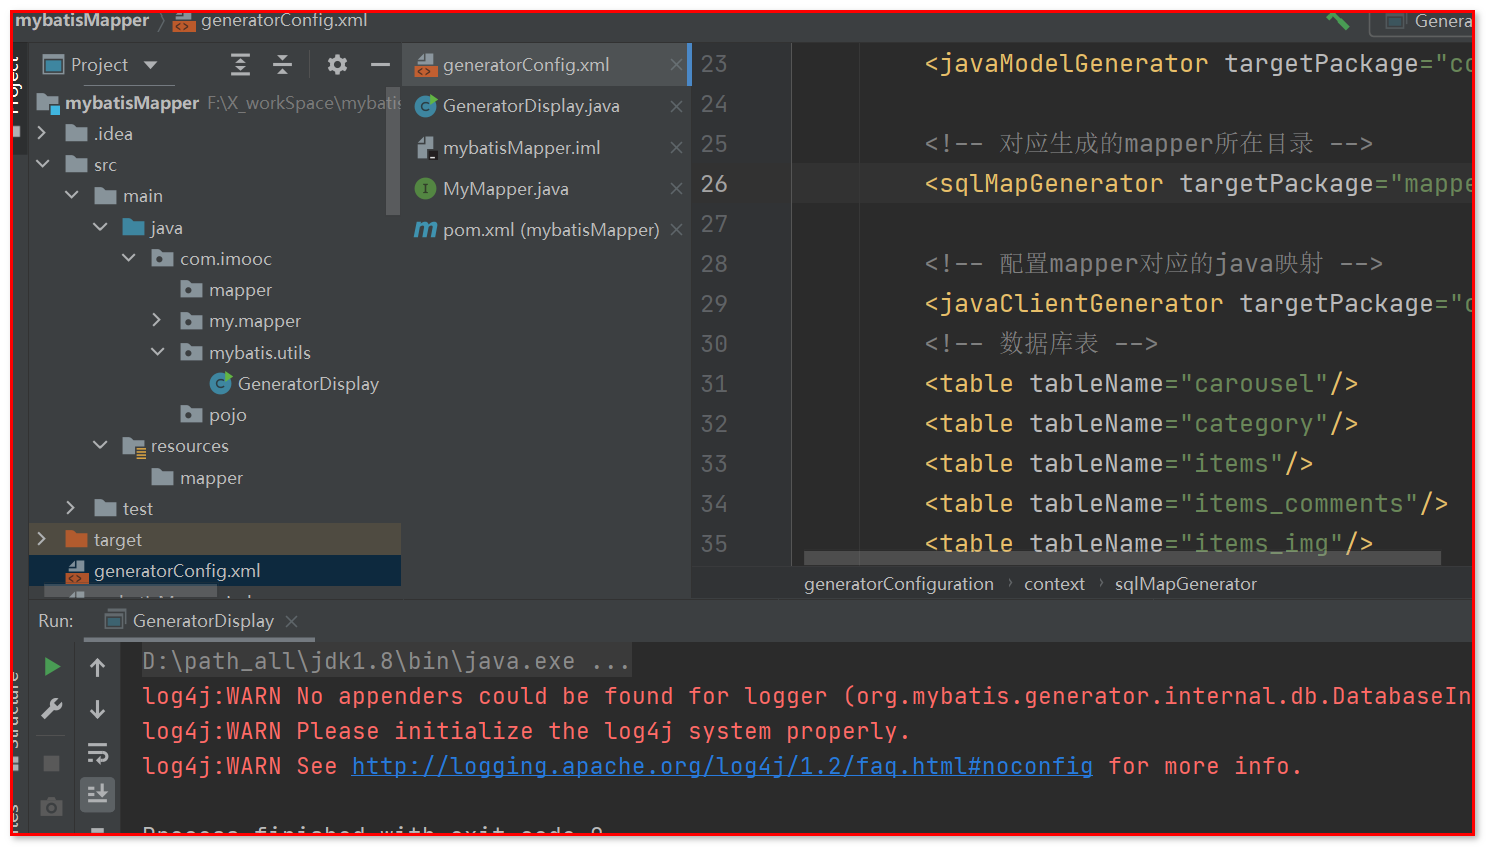Click the tableName="carousel" line

coord(1141,384)
